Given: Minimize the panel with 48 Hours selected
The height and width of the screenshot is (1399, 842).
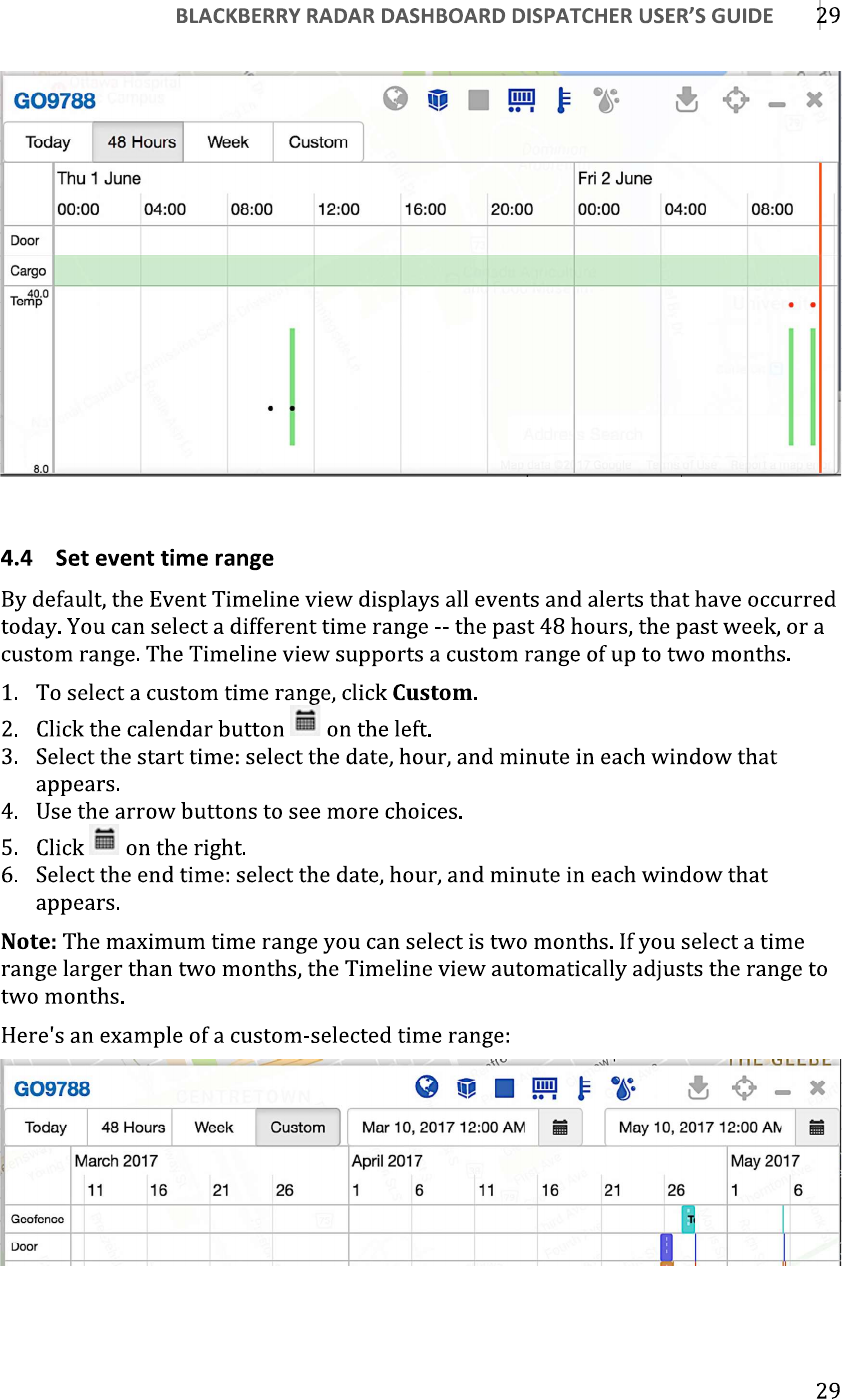Looking at the screenshot, I should tap(777, 104).
